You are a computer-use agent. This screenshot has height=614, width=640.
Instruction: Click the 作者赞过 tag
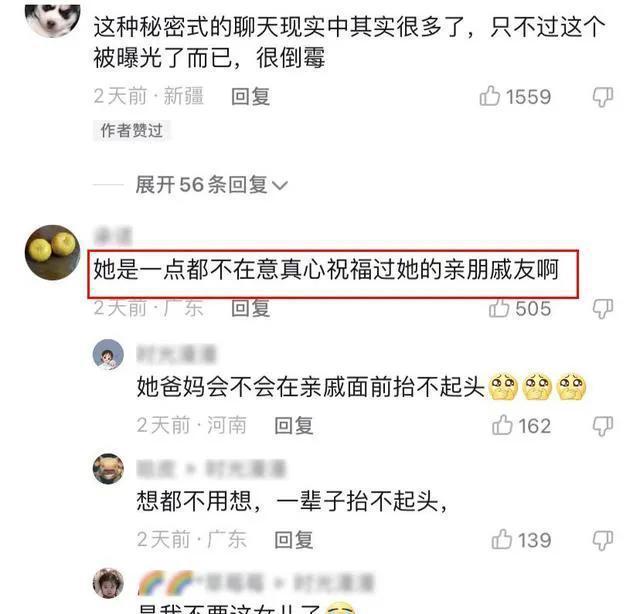coord(131,131)
